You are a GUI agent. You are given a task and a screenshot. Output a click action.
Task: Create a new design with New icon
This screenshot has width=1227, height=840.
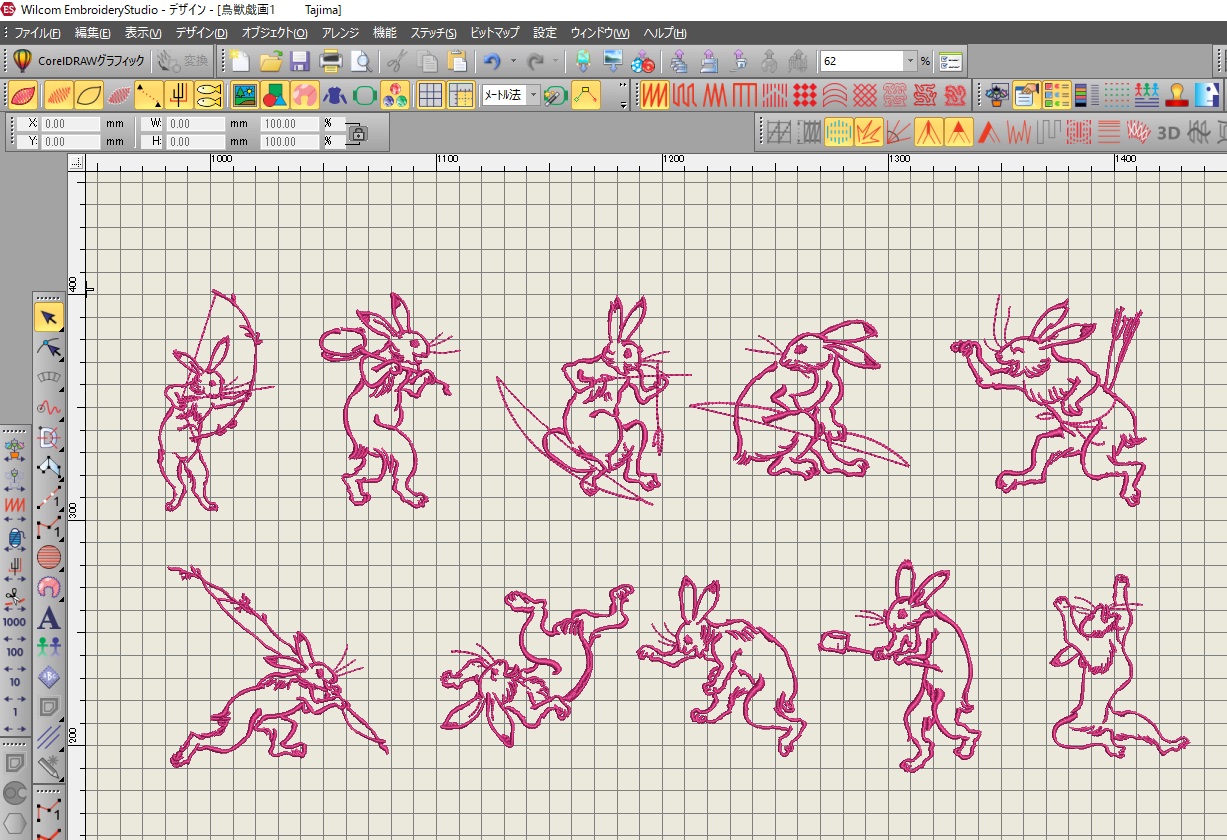coord(240,61)
